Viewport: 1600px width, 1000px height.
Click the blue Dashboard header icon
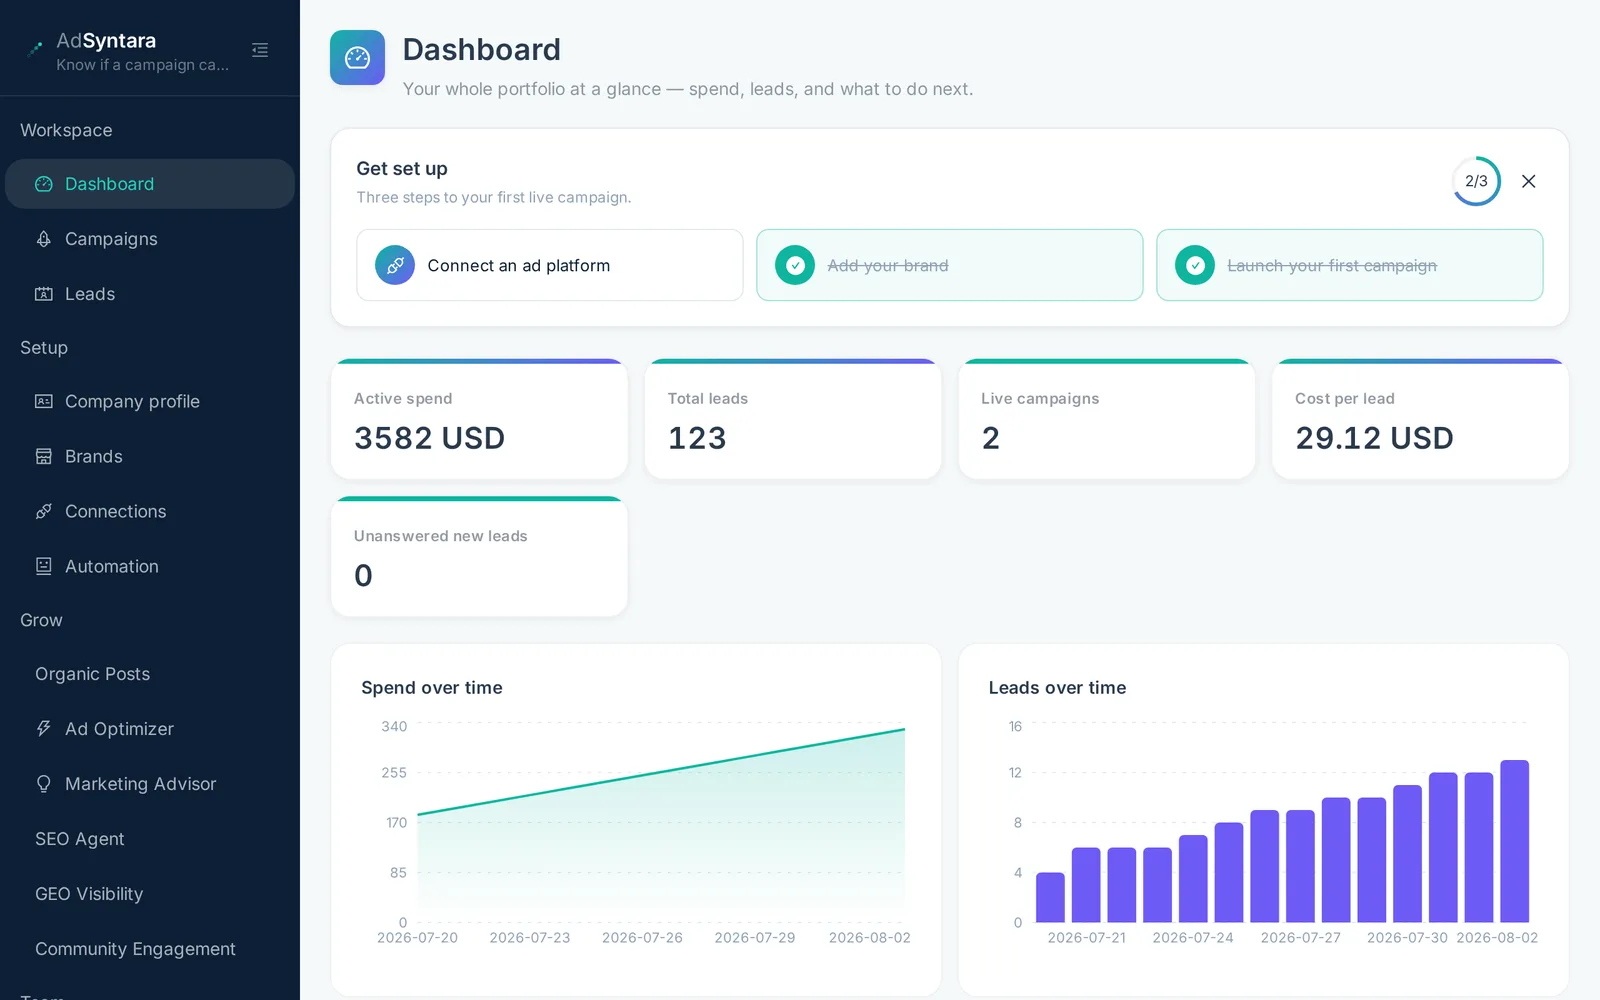(357, 58)
